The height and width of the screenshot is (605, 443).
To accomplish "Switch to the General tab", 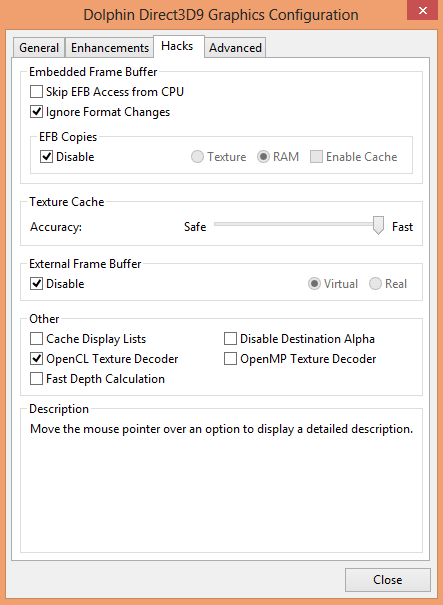I will click(39, 47).
